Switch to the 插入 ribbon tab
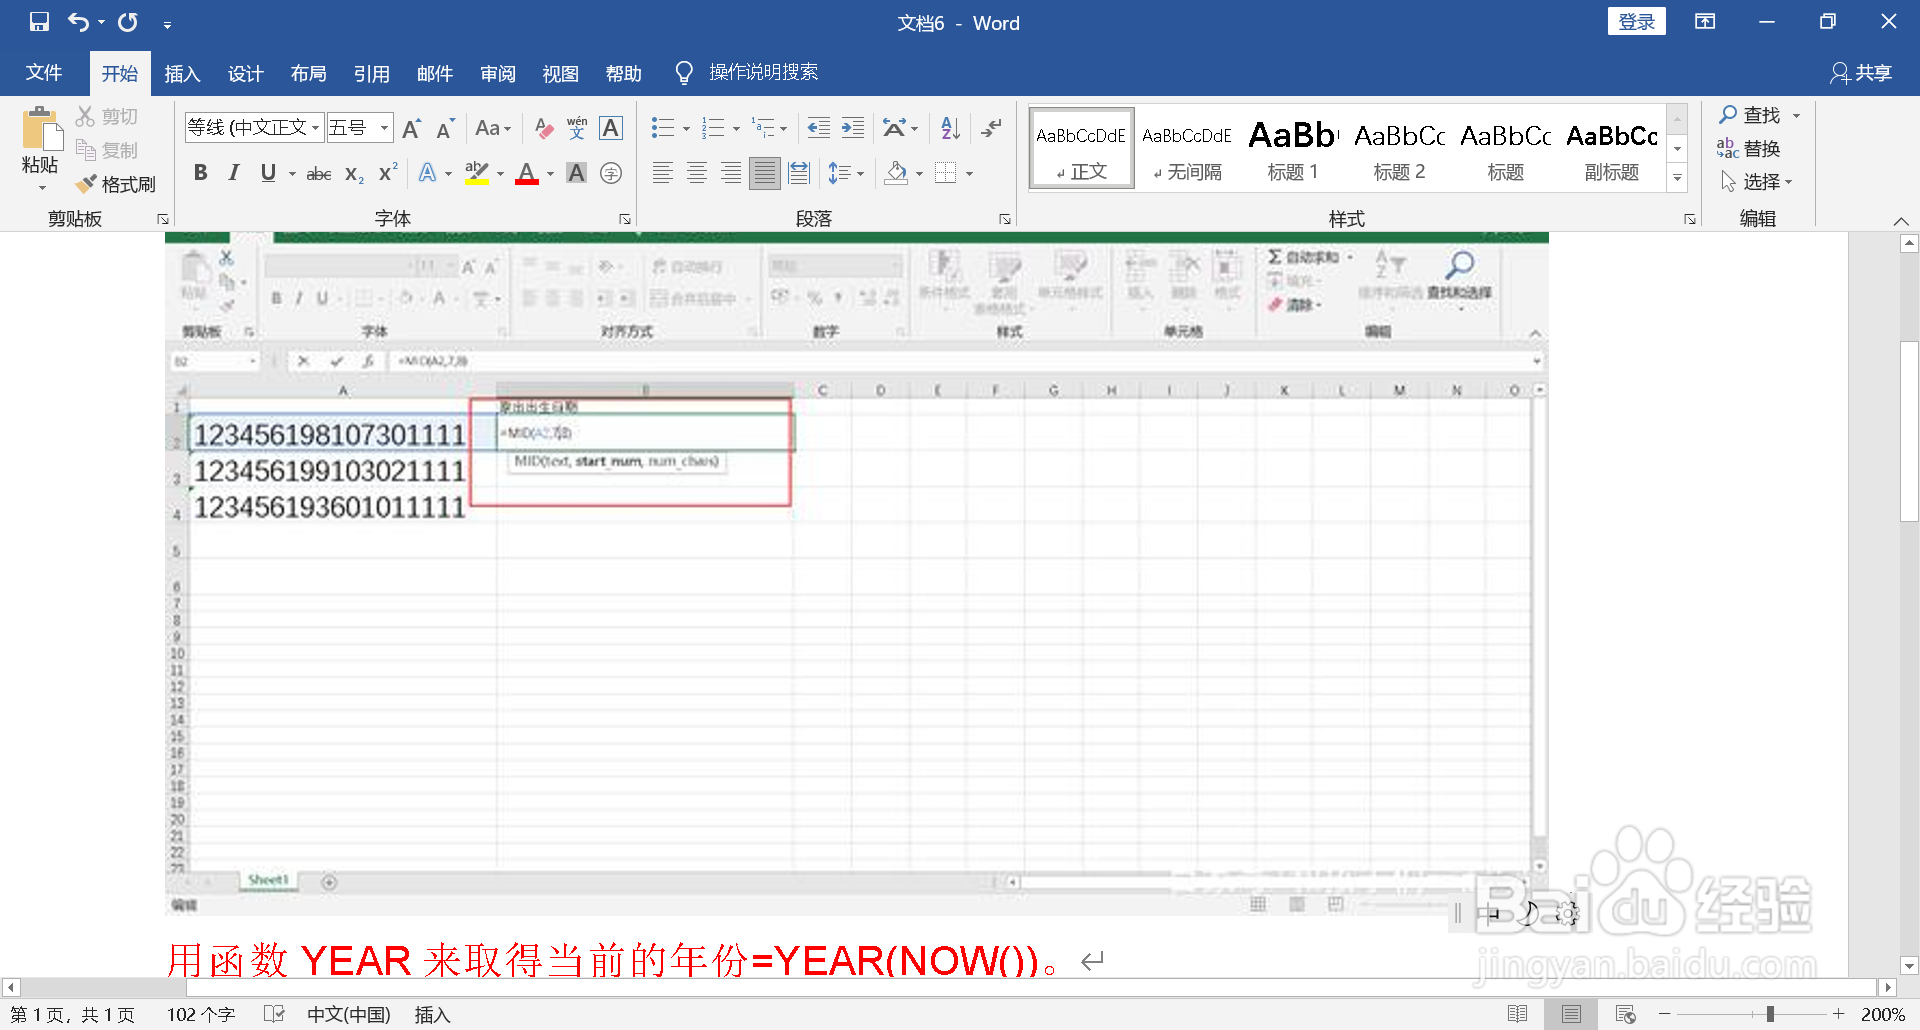The height and width of the screenshot is (1030, 1920). pos(182,72)
